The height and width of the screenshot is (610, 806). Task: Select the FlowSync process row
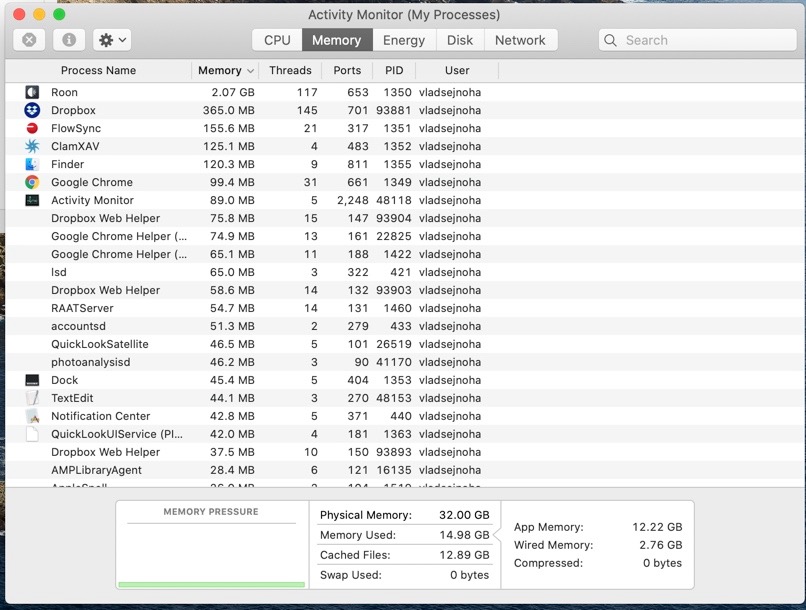click(405, 128)
